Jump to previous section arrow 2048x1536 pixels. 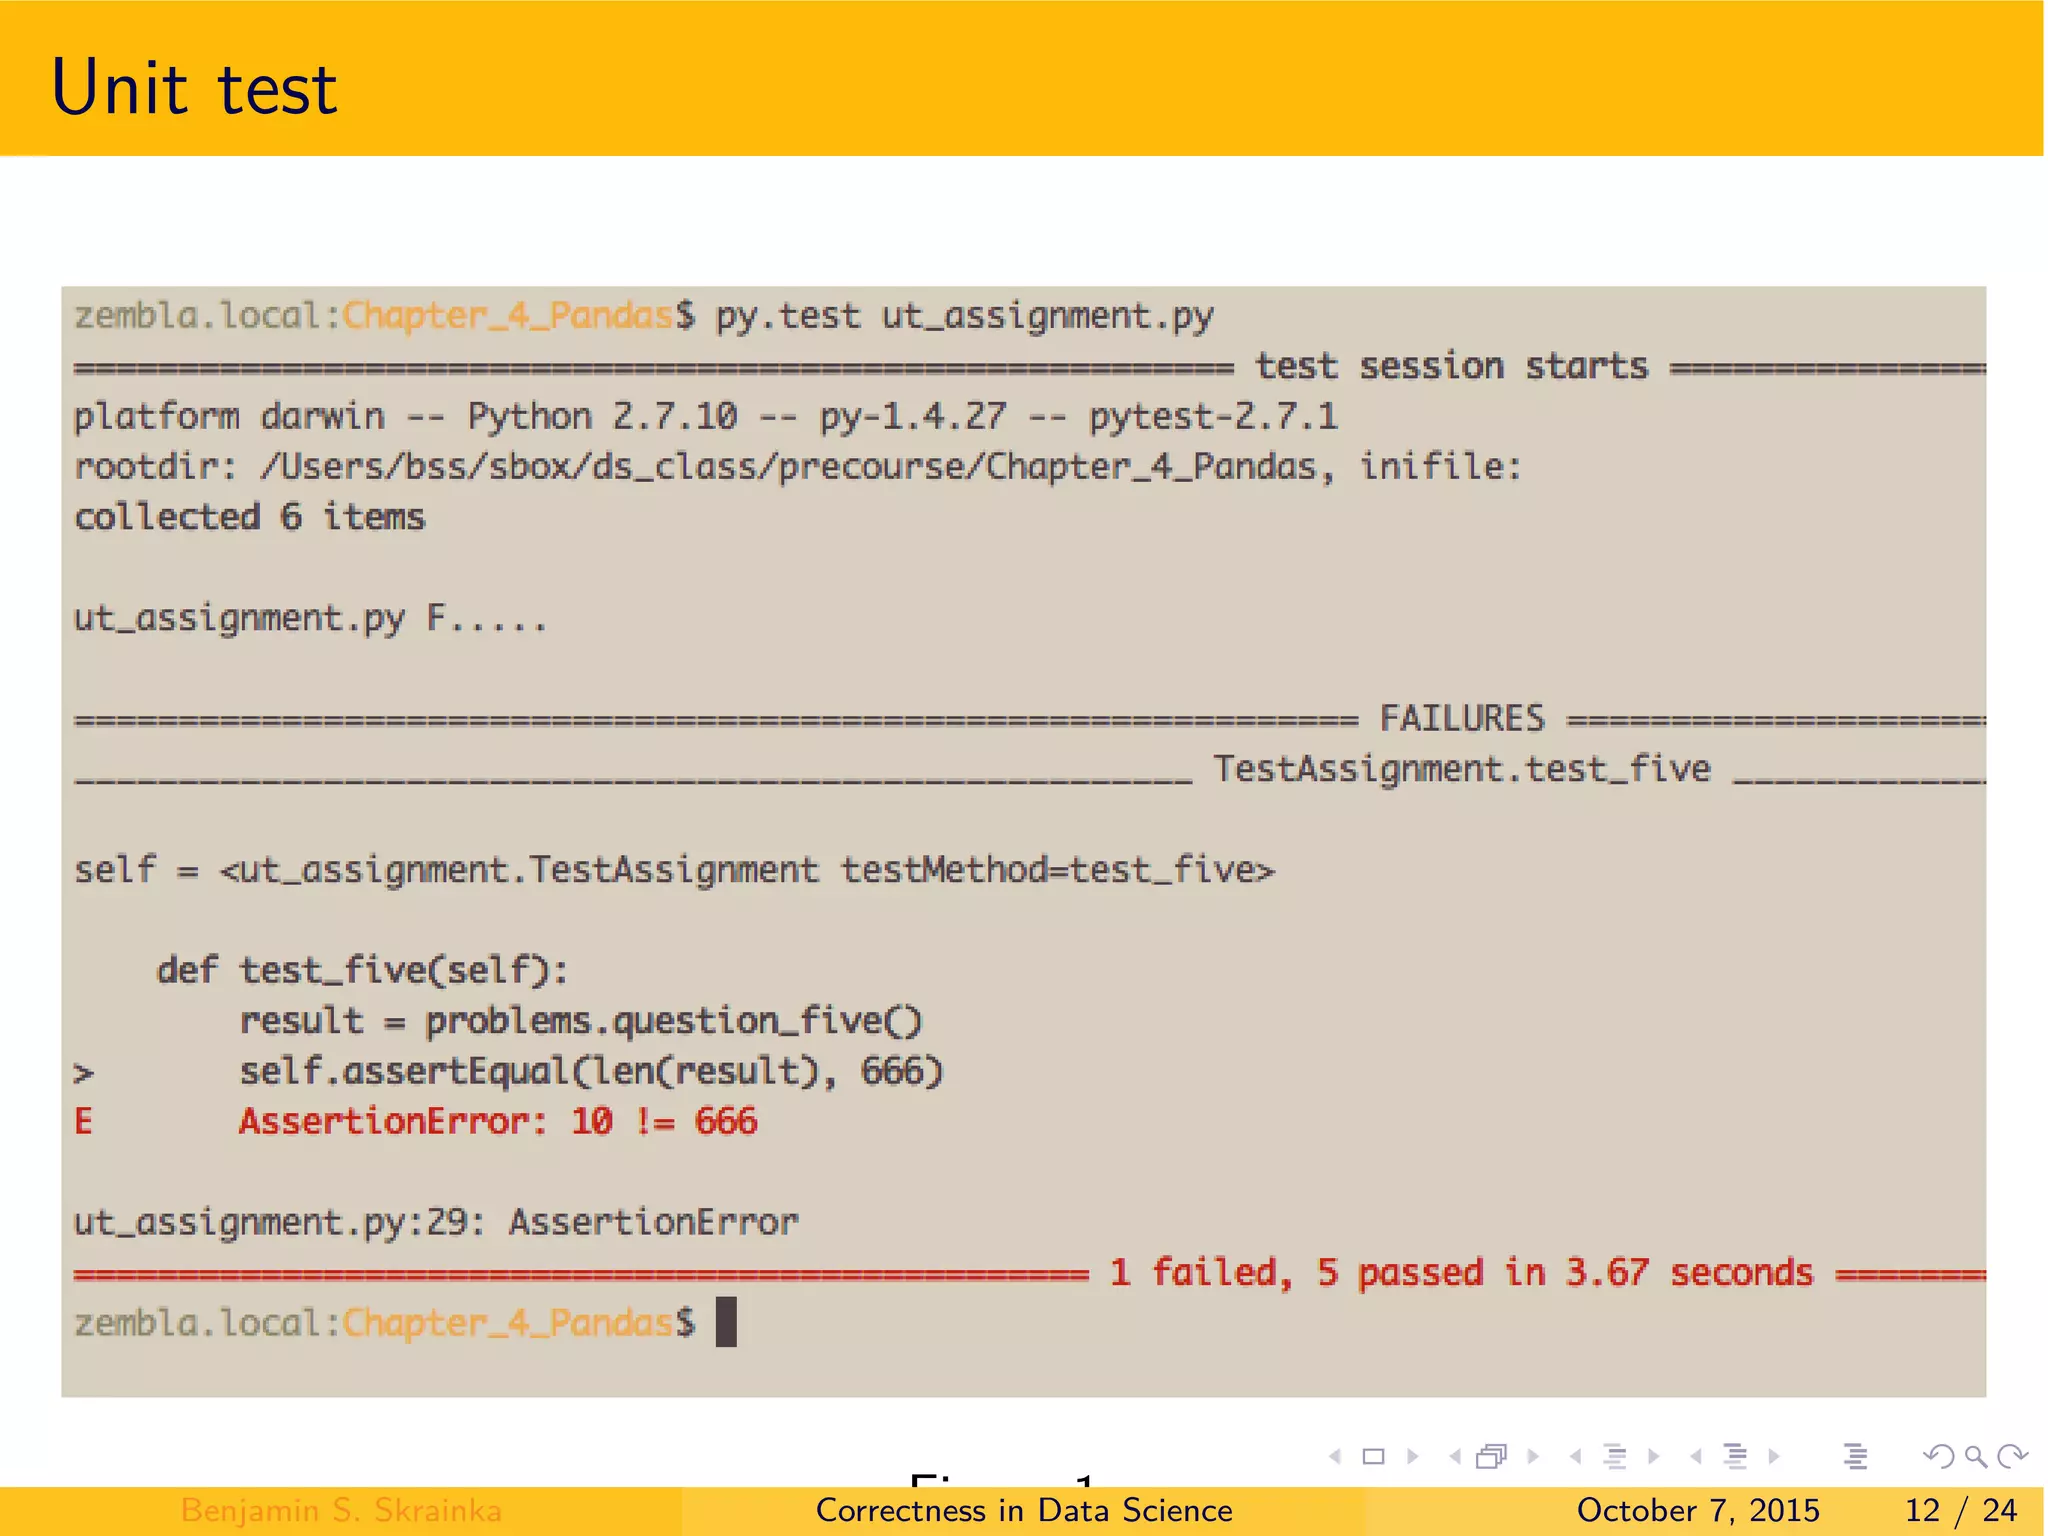coord(1696,1457)
